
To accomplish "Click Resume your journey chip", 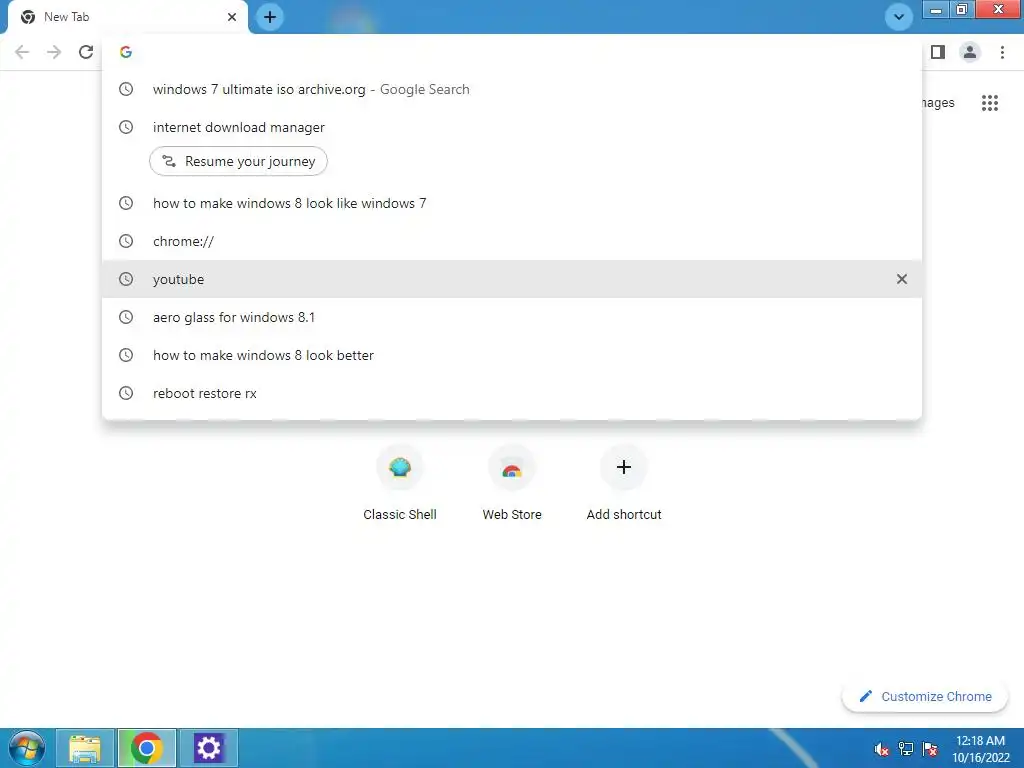I will tap(238, 161).
